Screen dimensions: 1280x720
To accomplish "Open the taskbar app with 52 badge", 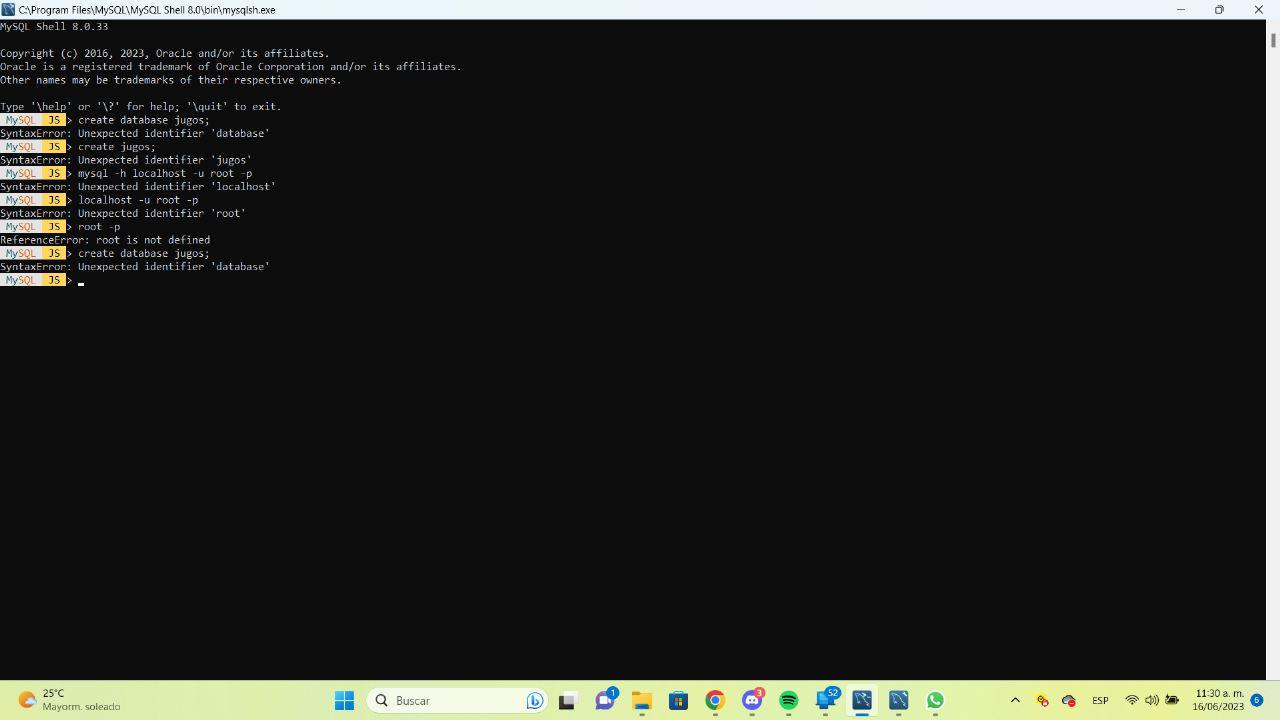I will [826, 700].
